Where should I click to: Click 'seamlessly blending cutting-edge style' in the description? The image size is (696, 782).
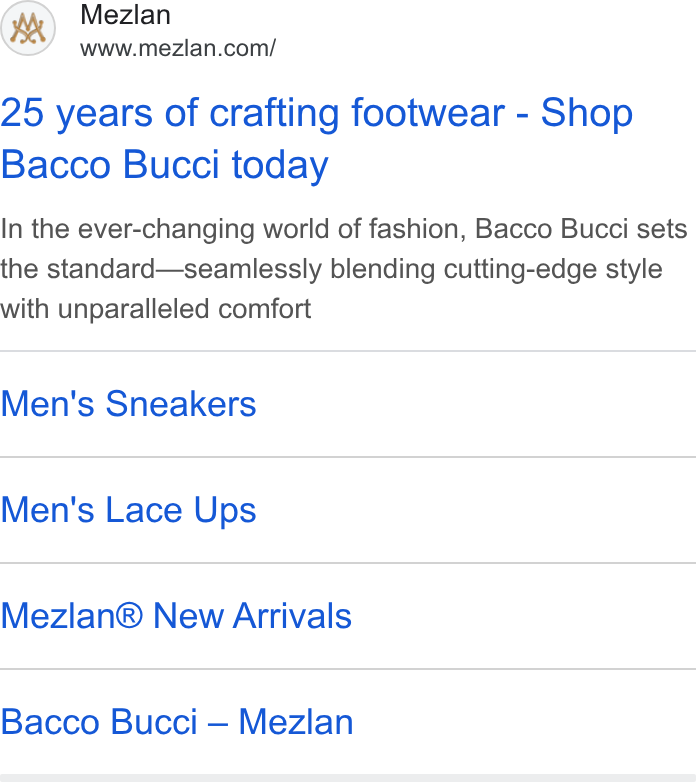pos(423,270)
